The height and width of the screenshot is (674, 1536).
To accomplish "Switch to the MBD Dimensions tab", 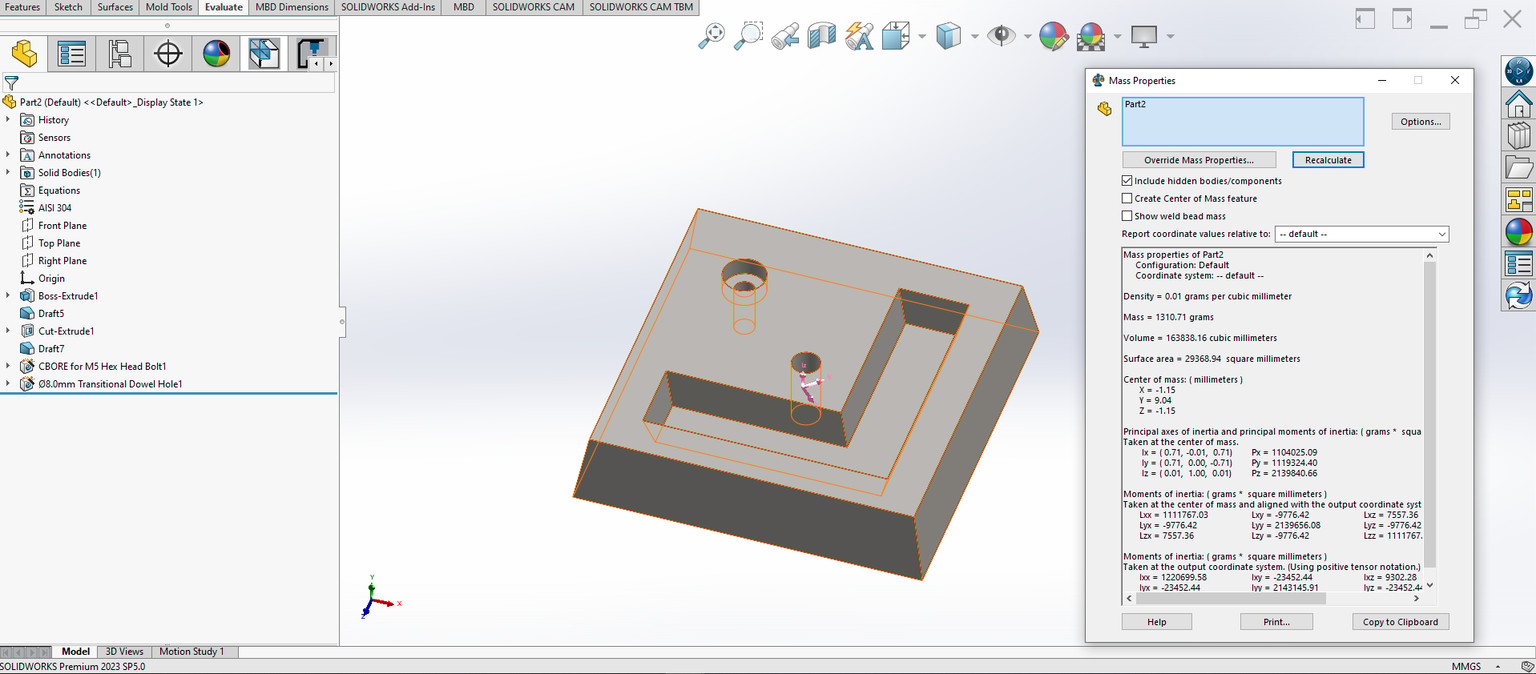I will tap(292, 7).
